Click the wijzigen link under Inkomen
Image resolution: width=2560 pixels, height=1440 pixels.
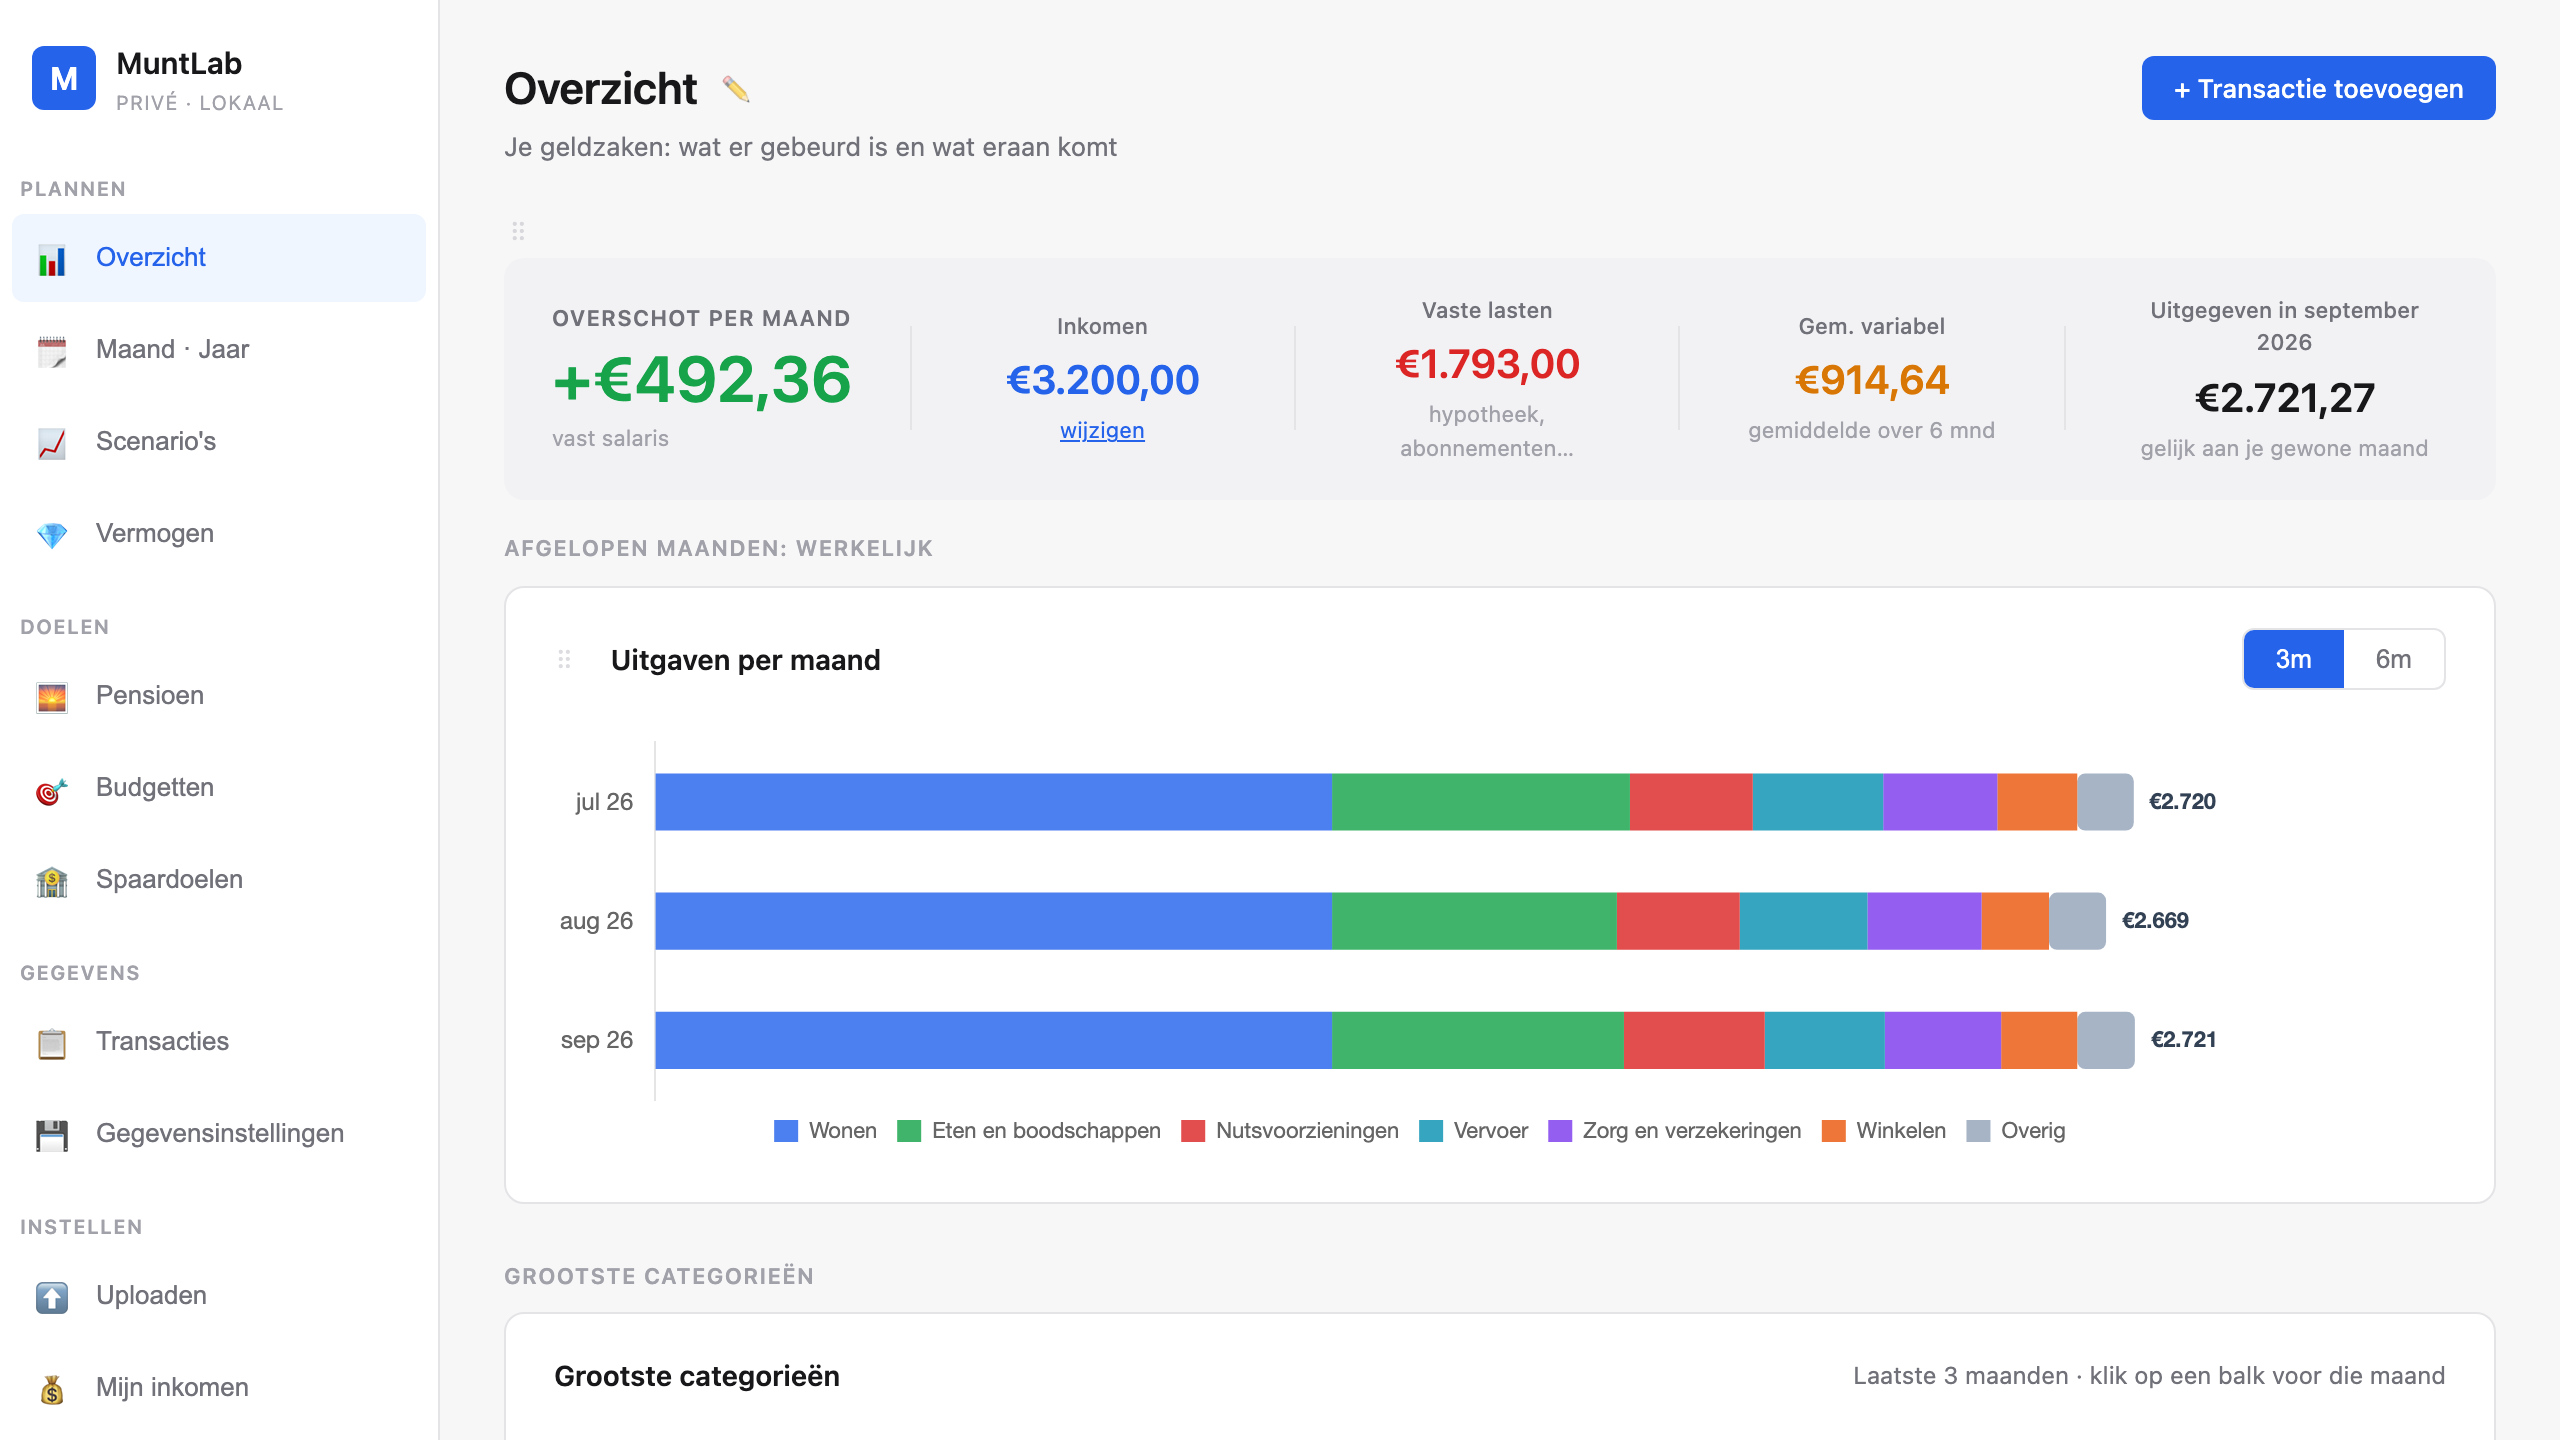(1102, 431)
